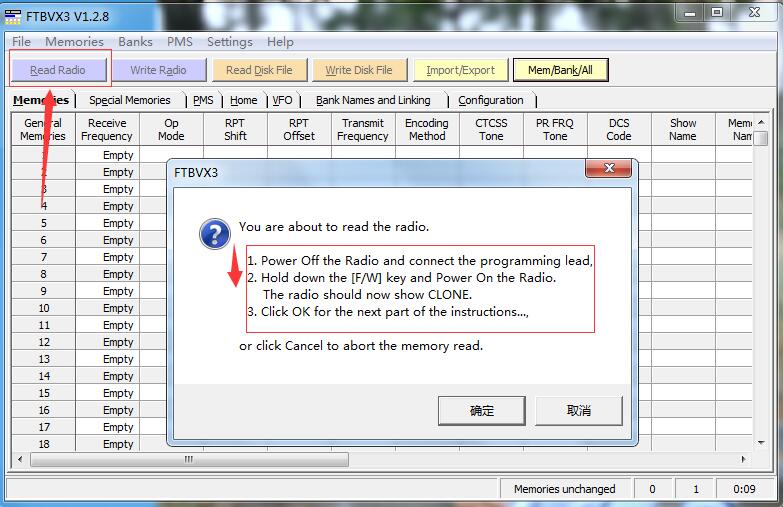
Task: Switch to the VFO tab
Action: [282, 100]
